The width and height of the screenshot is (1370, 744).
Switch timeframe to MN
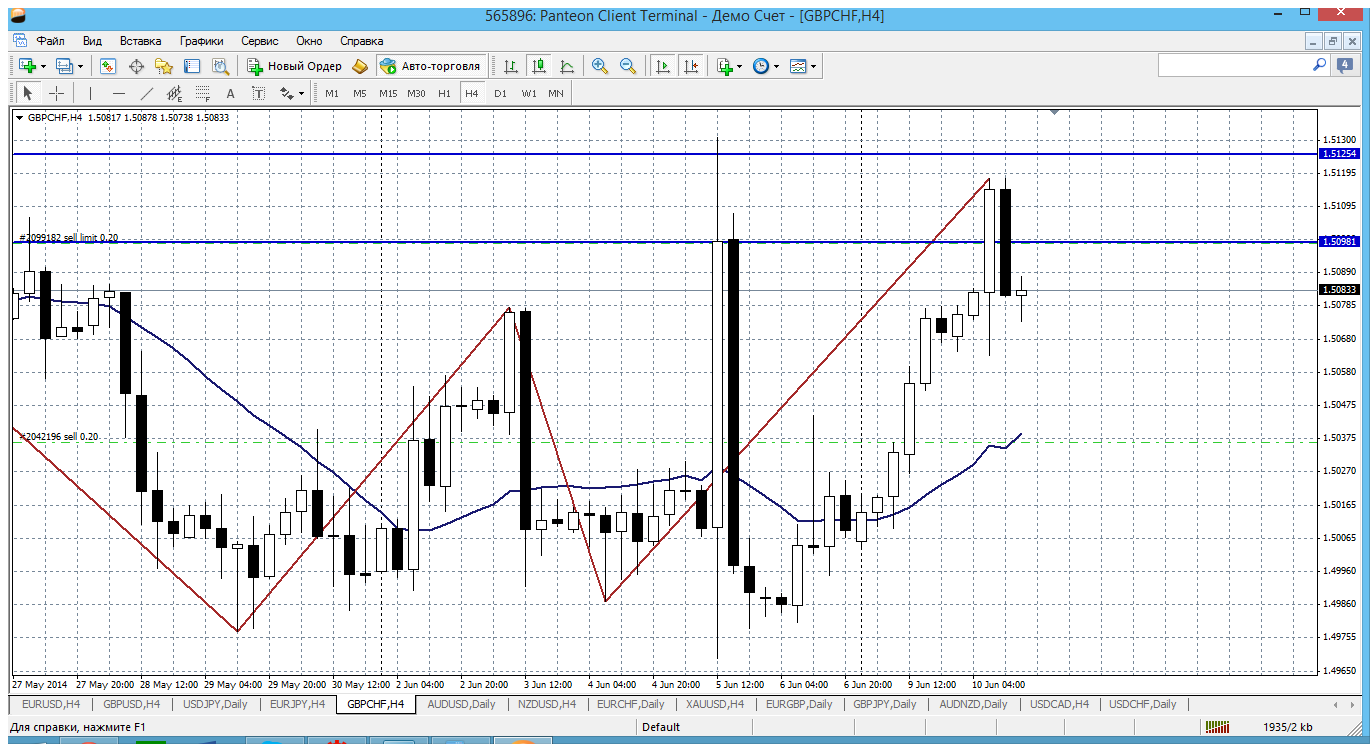pos(556,93)
